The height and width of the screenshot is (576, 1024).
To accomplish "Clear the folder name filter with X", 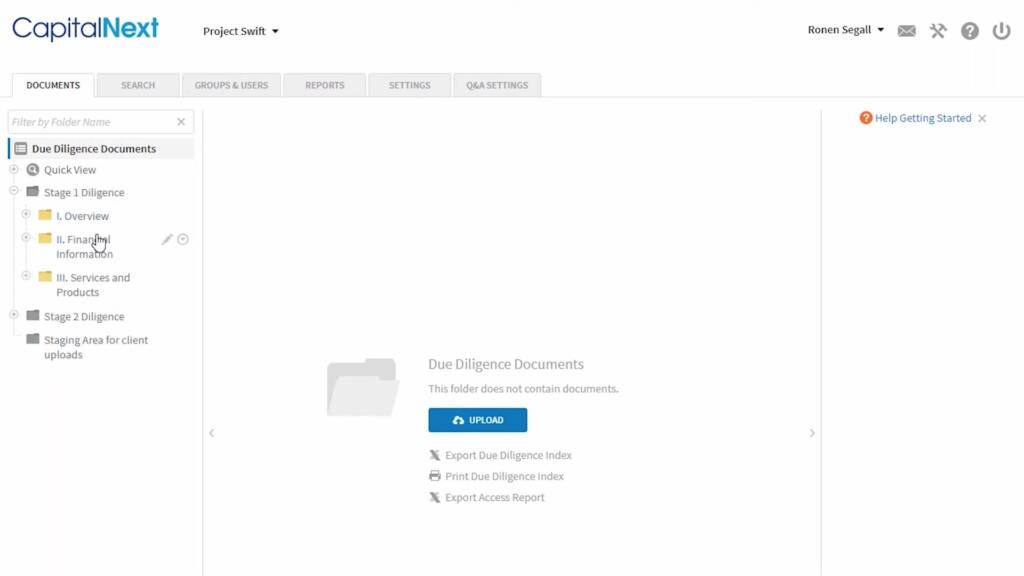I will coord(181,122).
